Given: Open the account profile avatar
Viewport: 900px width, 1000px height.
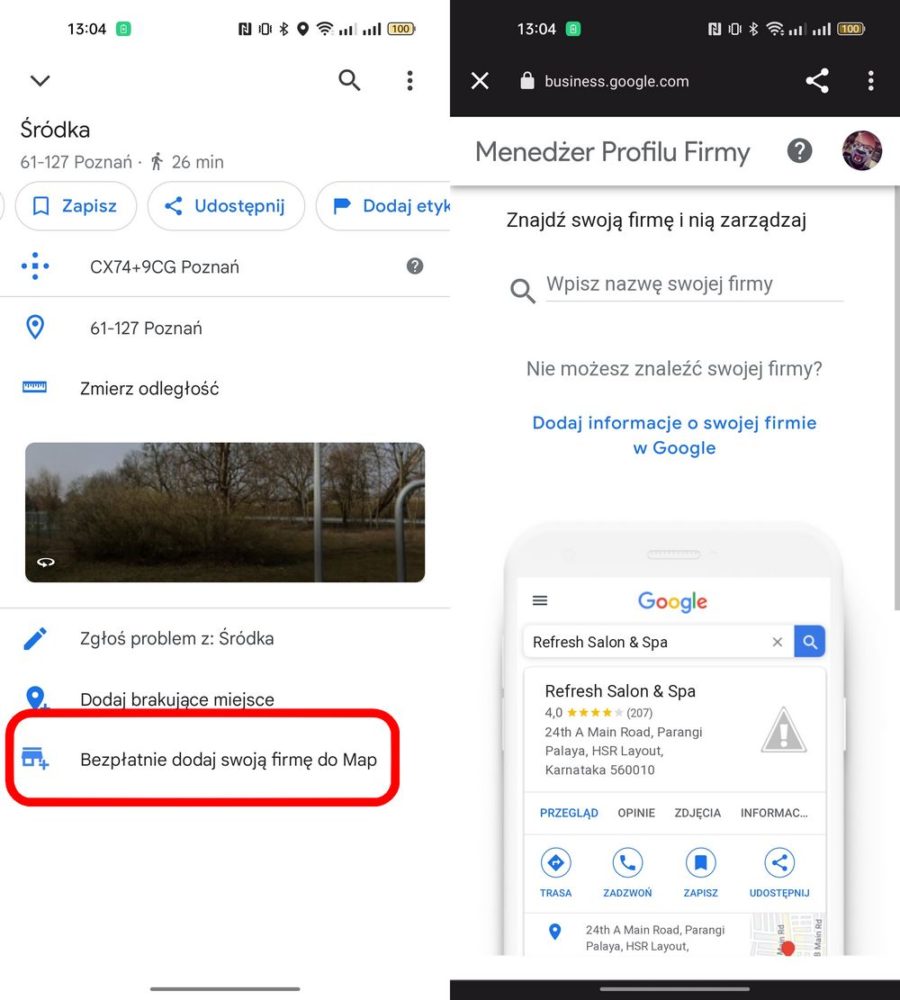Looking at the screenshot, I should [862, 151].
